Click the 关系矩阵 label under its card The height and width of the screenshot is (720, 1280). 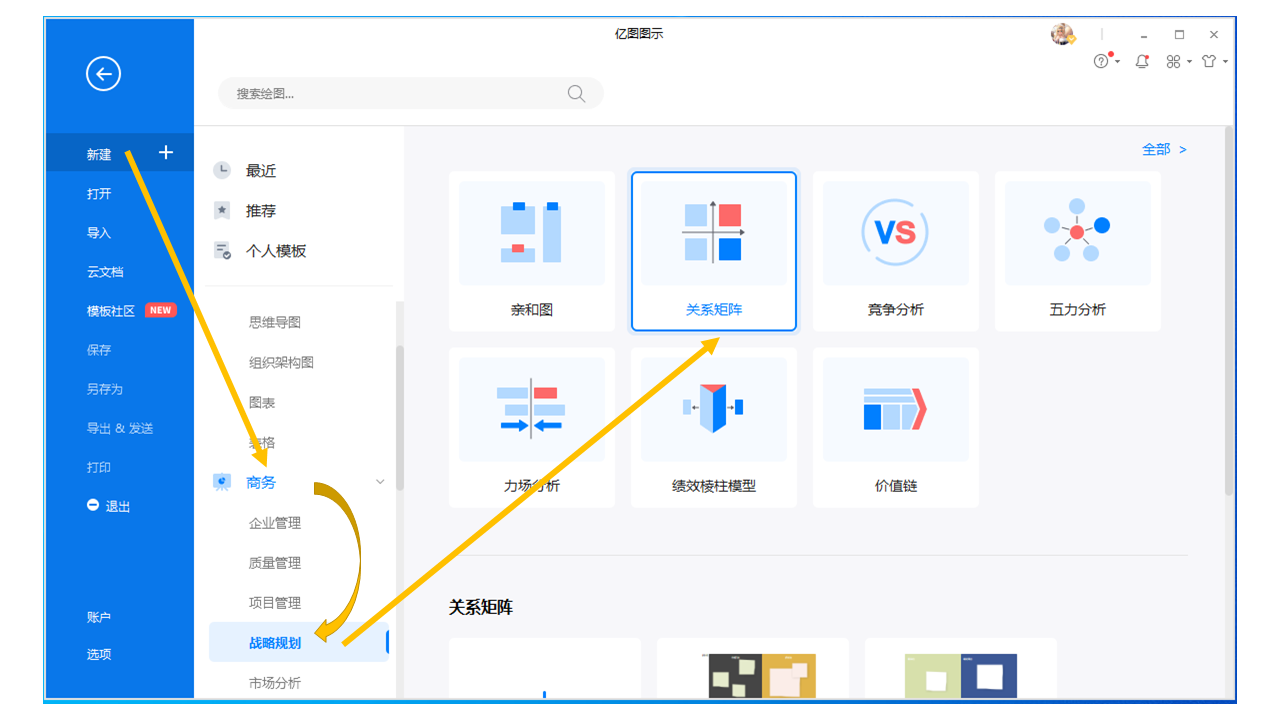coord(714,310)
